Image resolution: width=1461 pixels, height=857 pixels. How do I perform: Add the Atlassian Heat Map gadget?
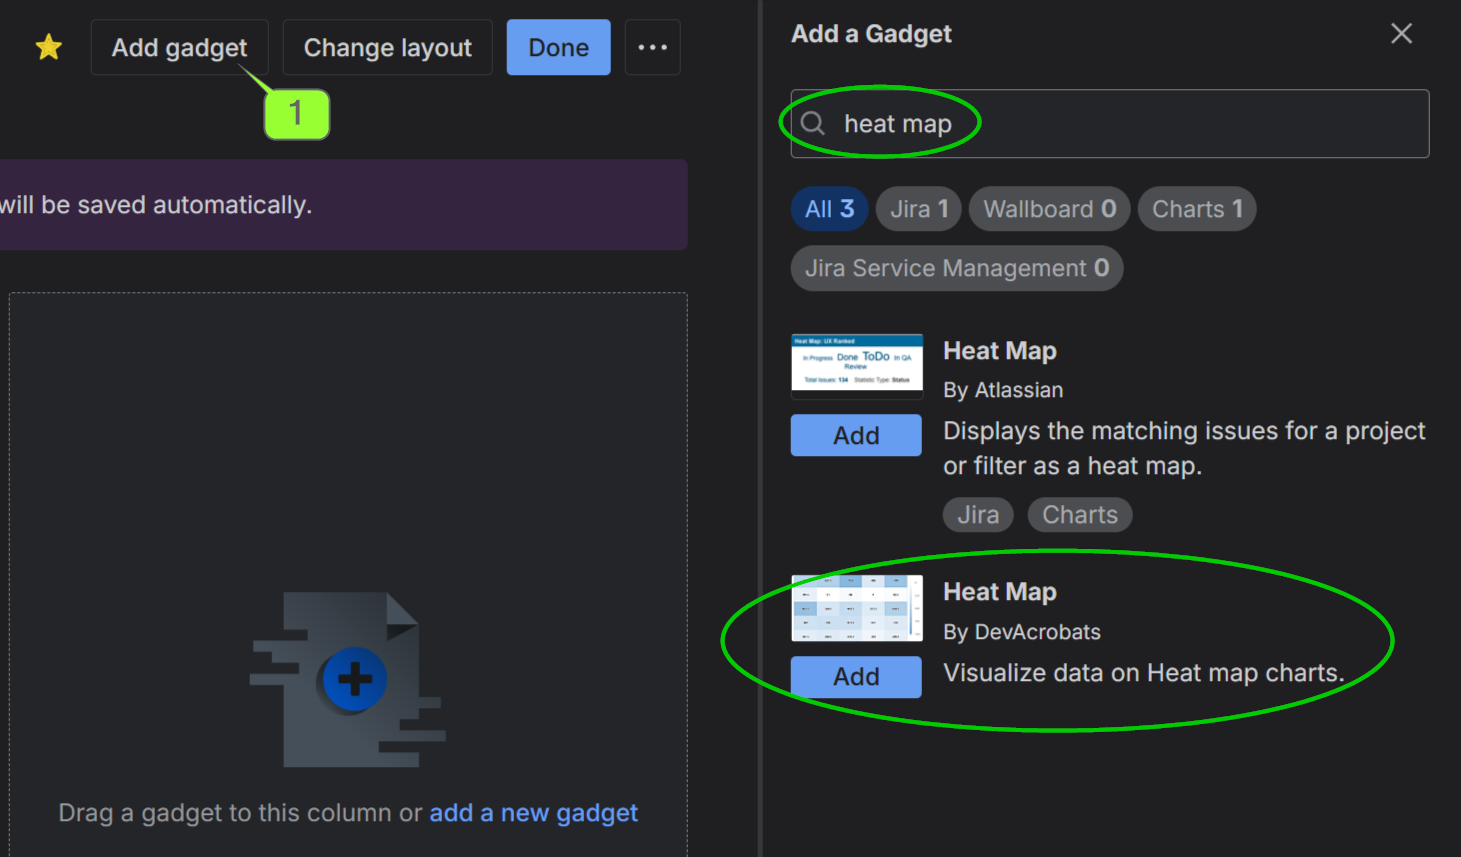point(856,436)
